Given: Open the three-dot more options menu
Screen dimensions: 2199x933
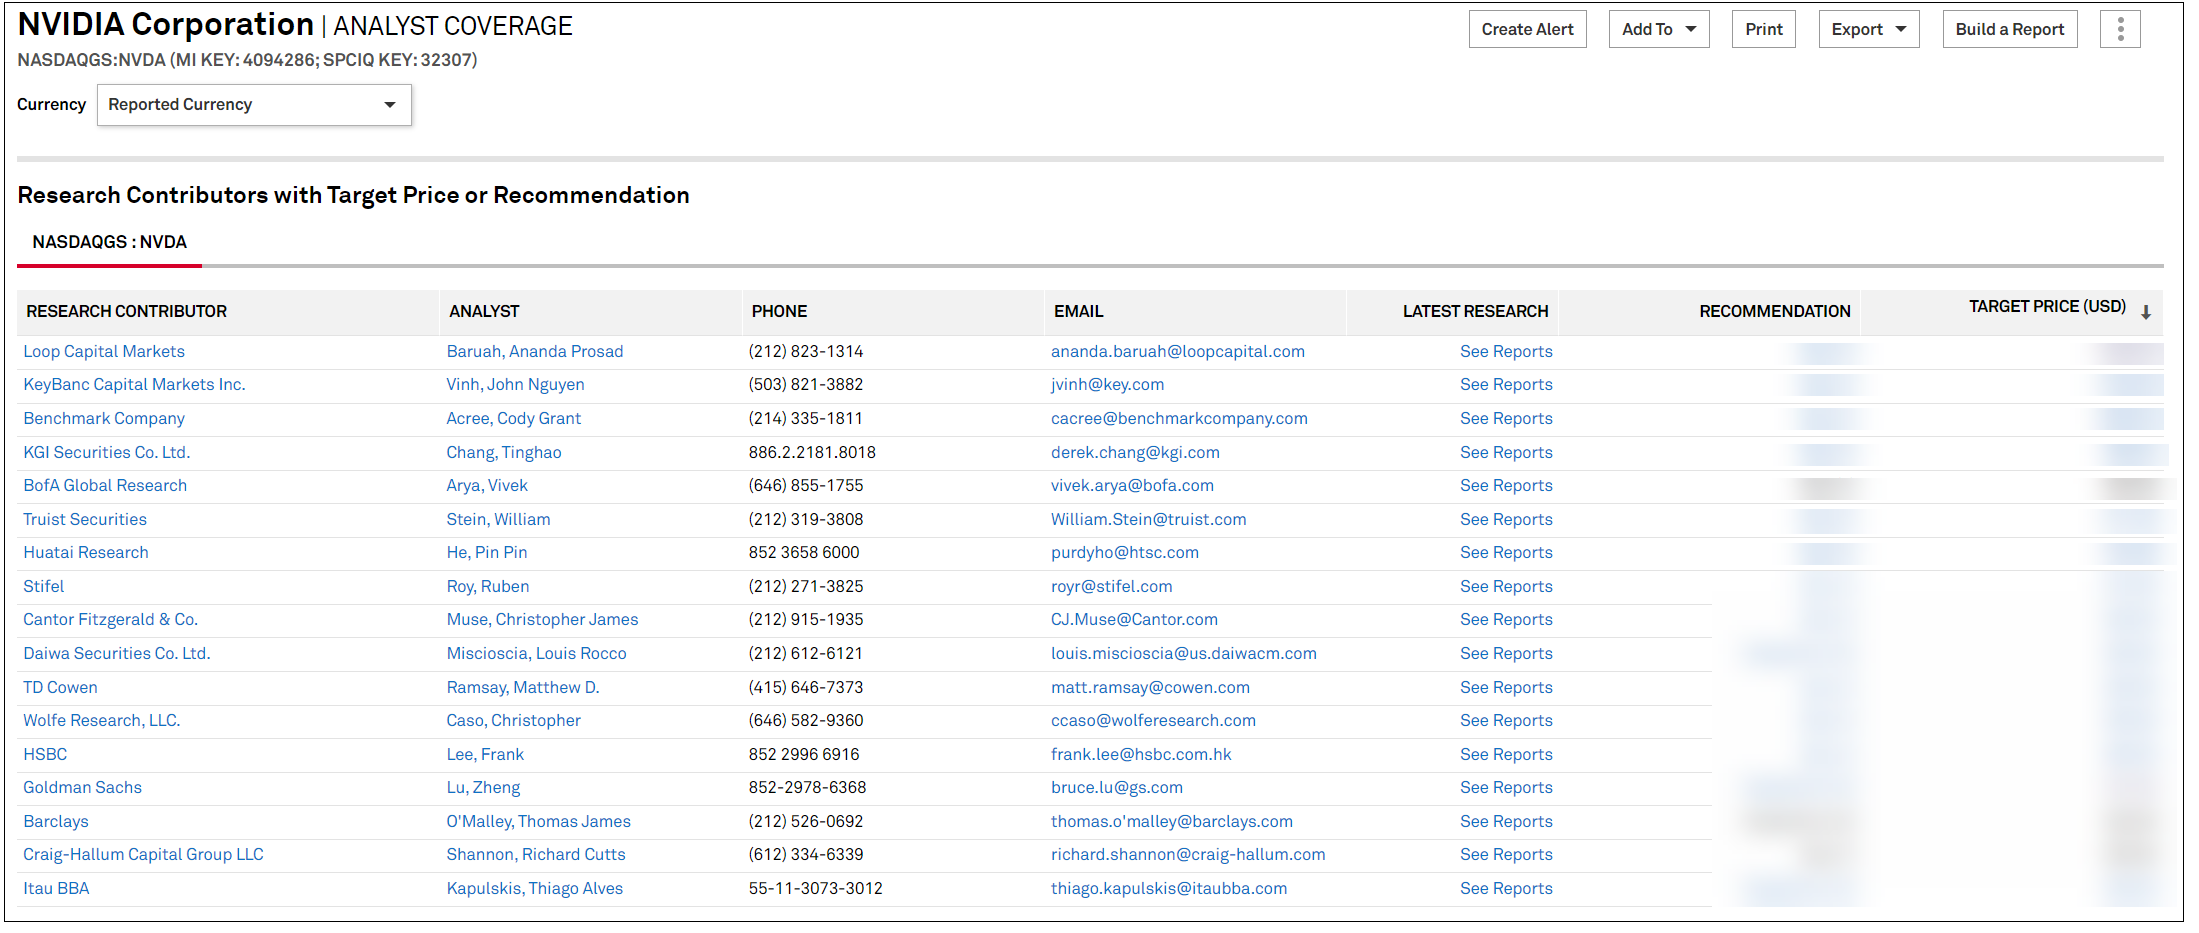Looking at the screenshot, I should 2119,30.
